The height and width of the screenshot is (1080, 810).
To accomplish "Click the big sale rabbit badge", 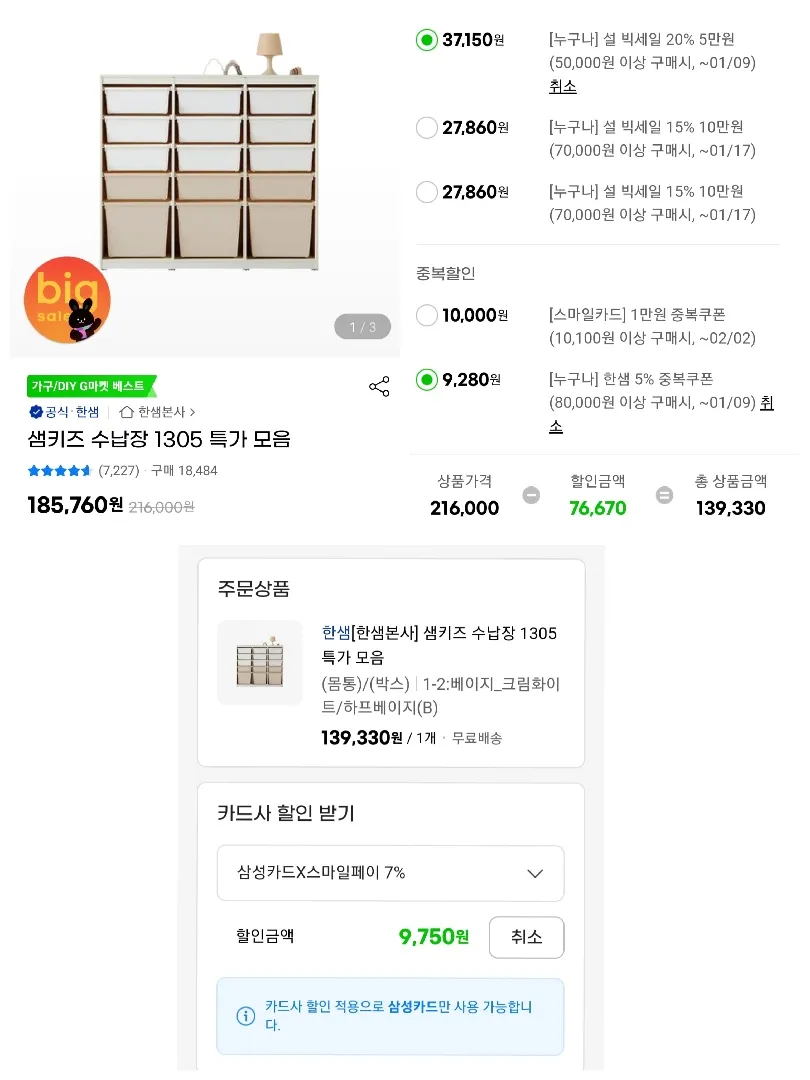I will pos(68,300).
